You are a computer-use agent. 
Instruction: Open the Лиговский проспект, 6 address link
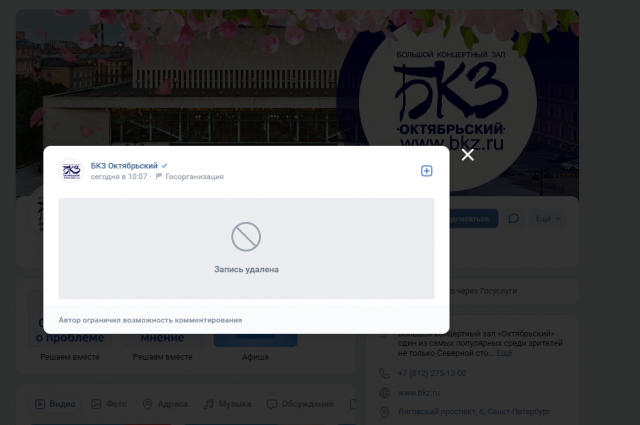[474, 412]
